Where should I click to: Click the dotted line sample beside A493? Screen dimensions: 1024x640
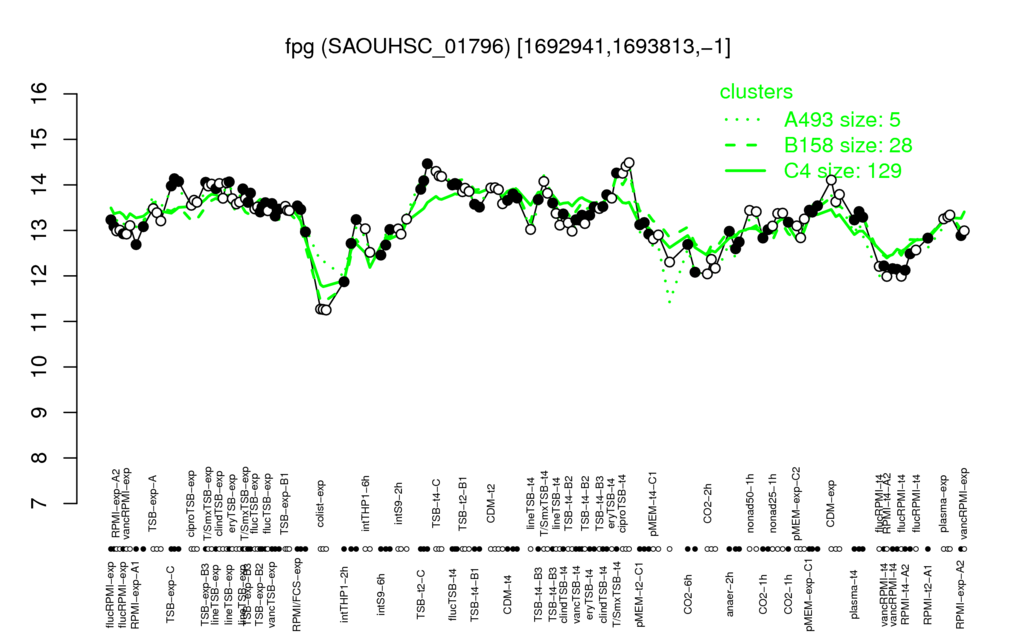coord(745,120)
